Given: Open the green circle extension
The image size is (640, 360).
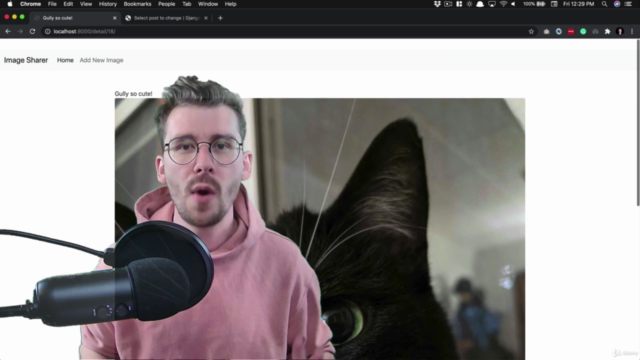Looking at the screenshot, I should 583,31.
